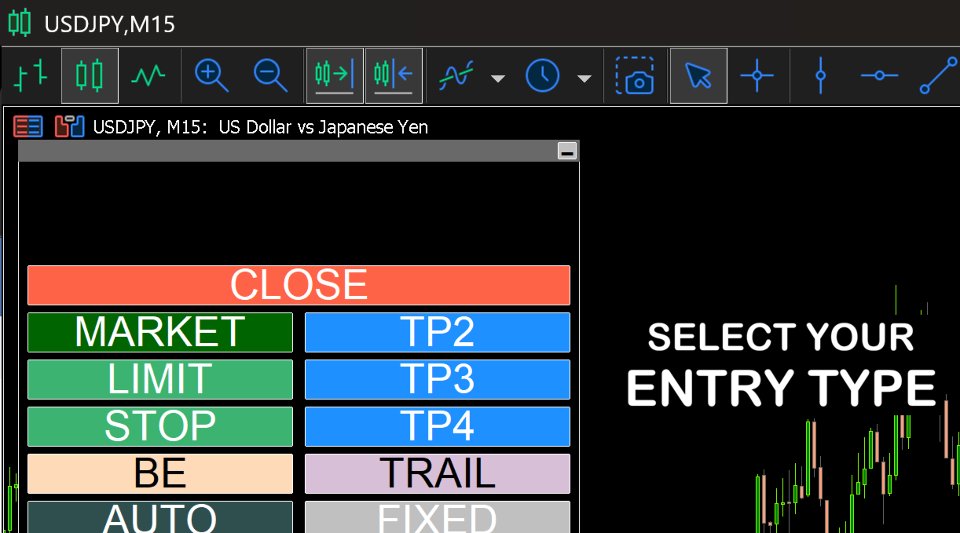Open the red trading panel list icon
Screen dimensions: 960x533
[x=28, y=127]
